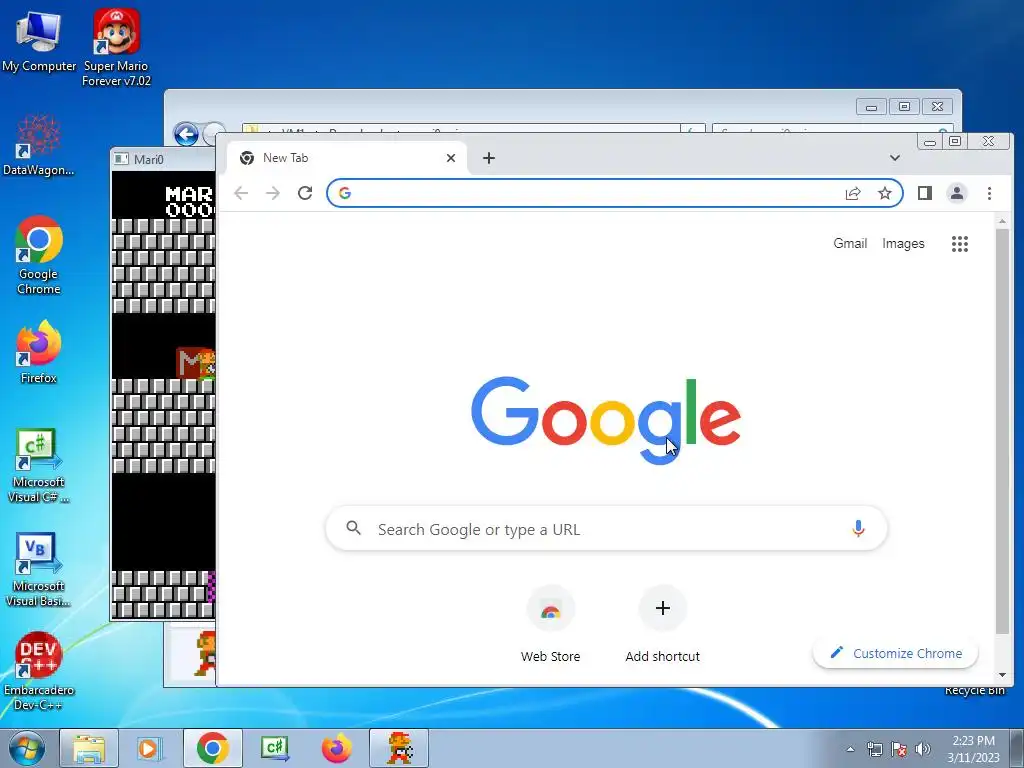The height and width of the screenshot is (768, 1024).
Task: Open Windows Media Player from taskbar
Action: click(x=150, y=748)
